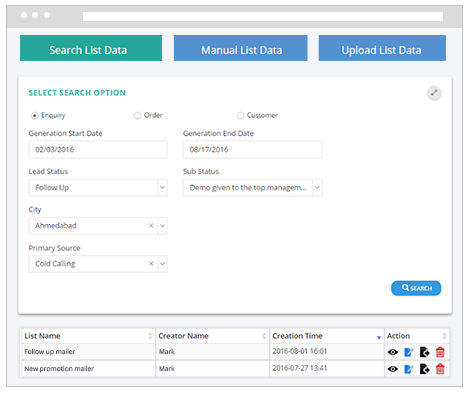Open the Search List Data tab
This screenshot has height=396, width=468.
point(91,48)
